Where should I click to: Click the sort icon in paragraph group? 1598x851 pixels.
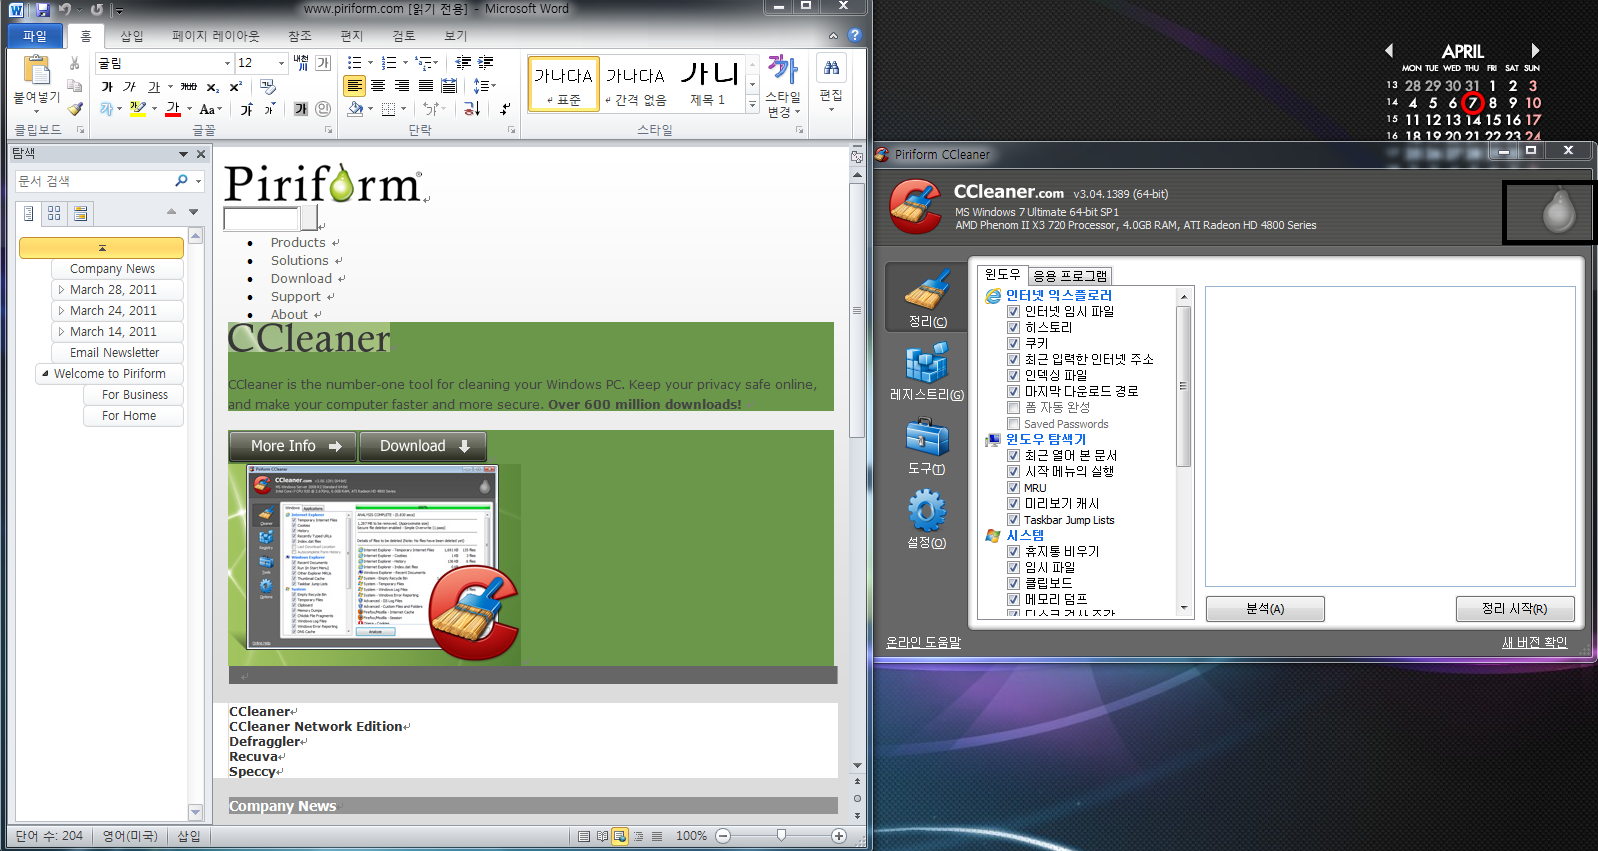(472, 108)
